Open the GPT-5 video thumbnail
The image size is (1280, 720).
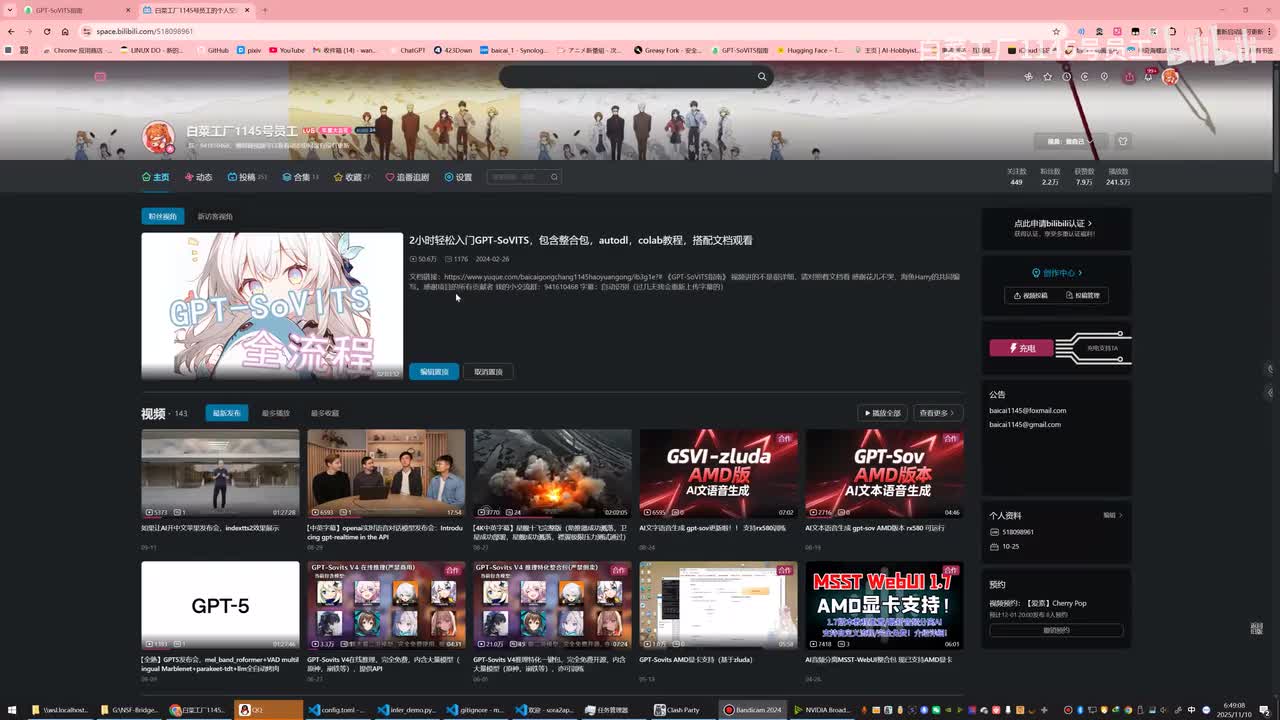point(220,606)
